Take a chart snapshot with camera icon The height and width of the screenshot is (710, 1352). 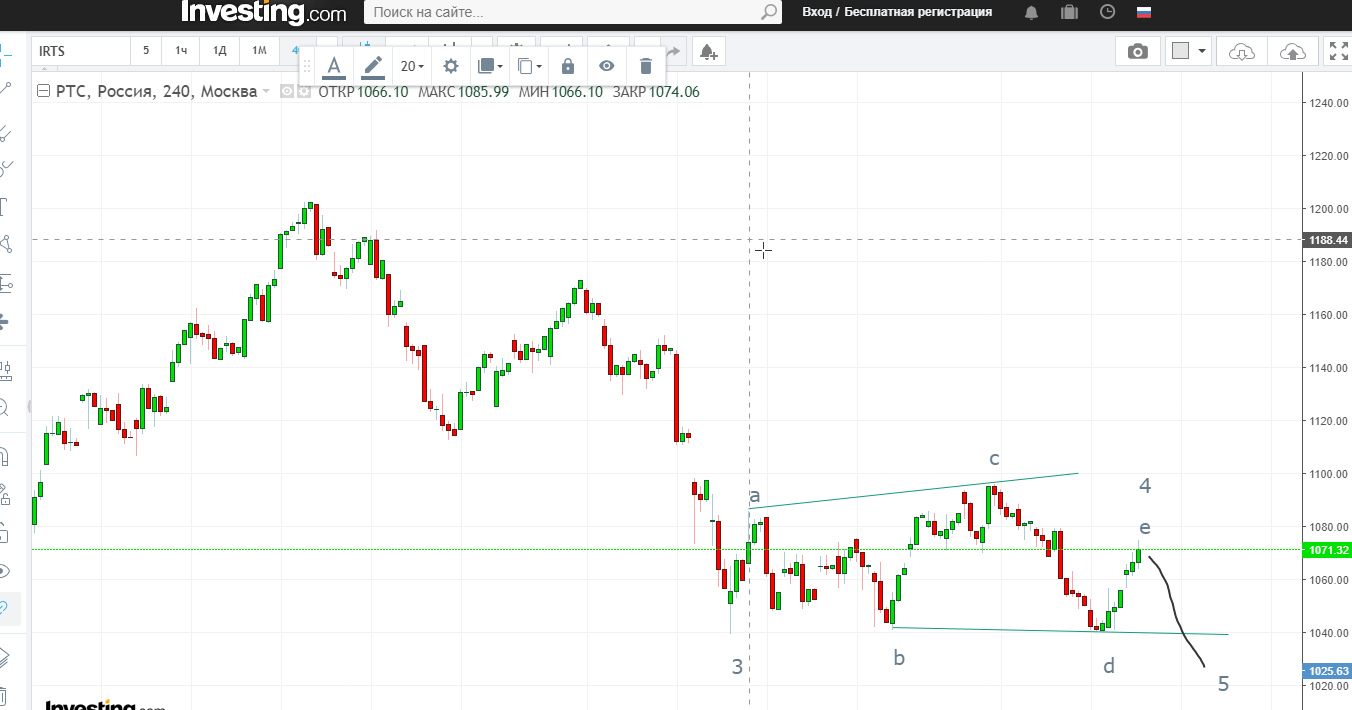[1137, 51]
